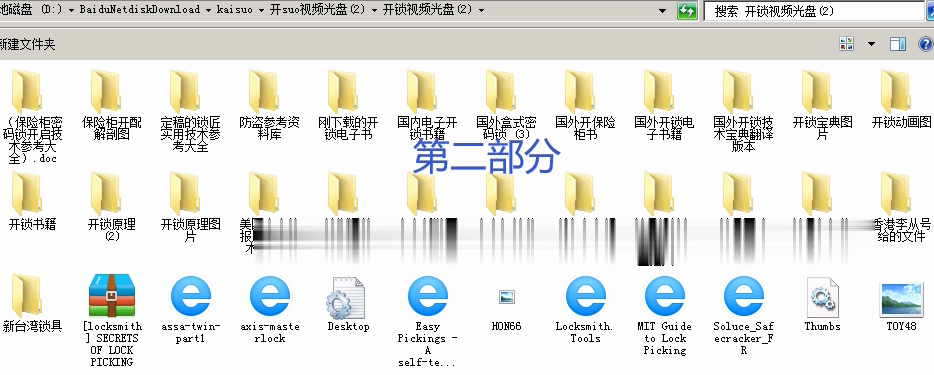Open the assa-twin-part1 web document
The height and width of the screenshot is (375, 934).
click(x=191, y=296)
